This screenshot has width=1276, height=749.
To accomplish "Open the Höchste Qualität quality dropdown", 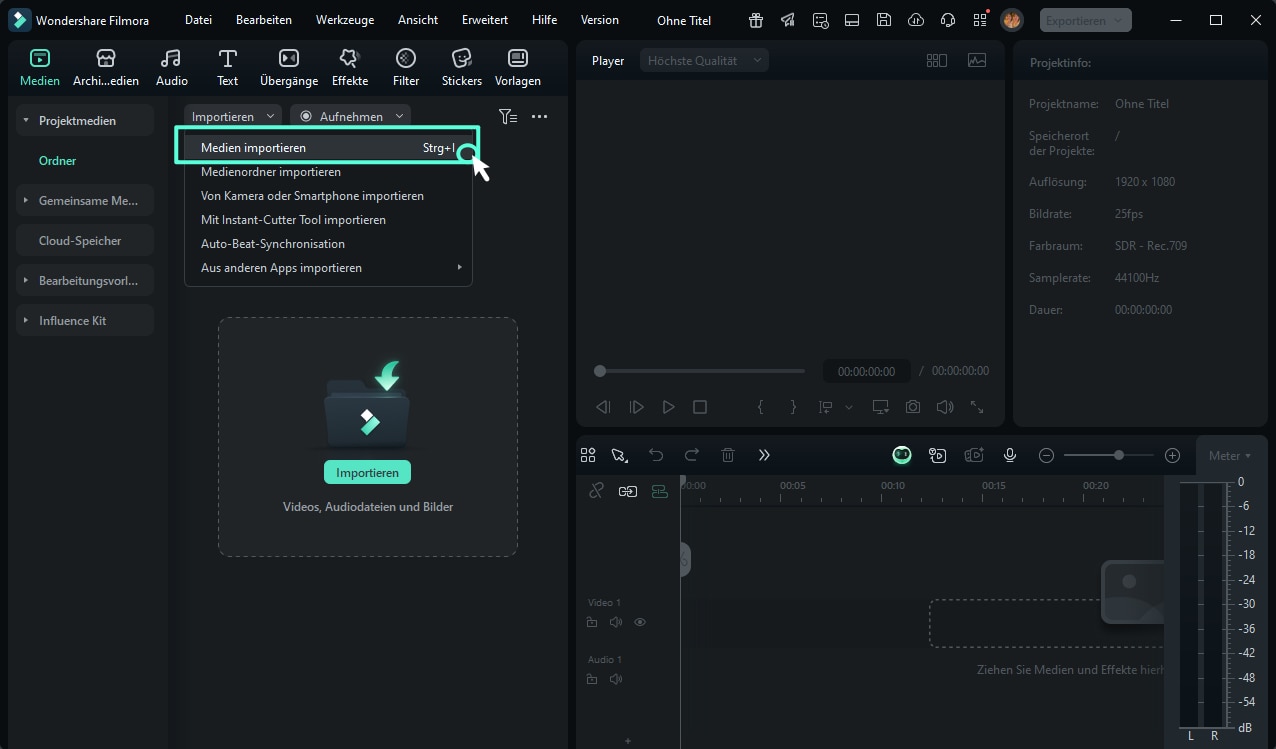I will (705, 61).
